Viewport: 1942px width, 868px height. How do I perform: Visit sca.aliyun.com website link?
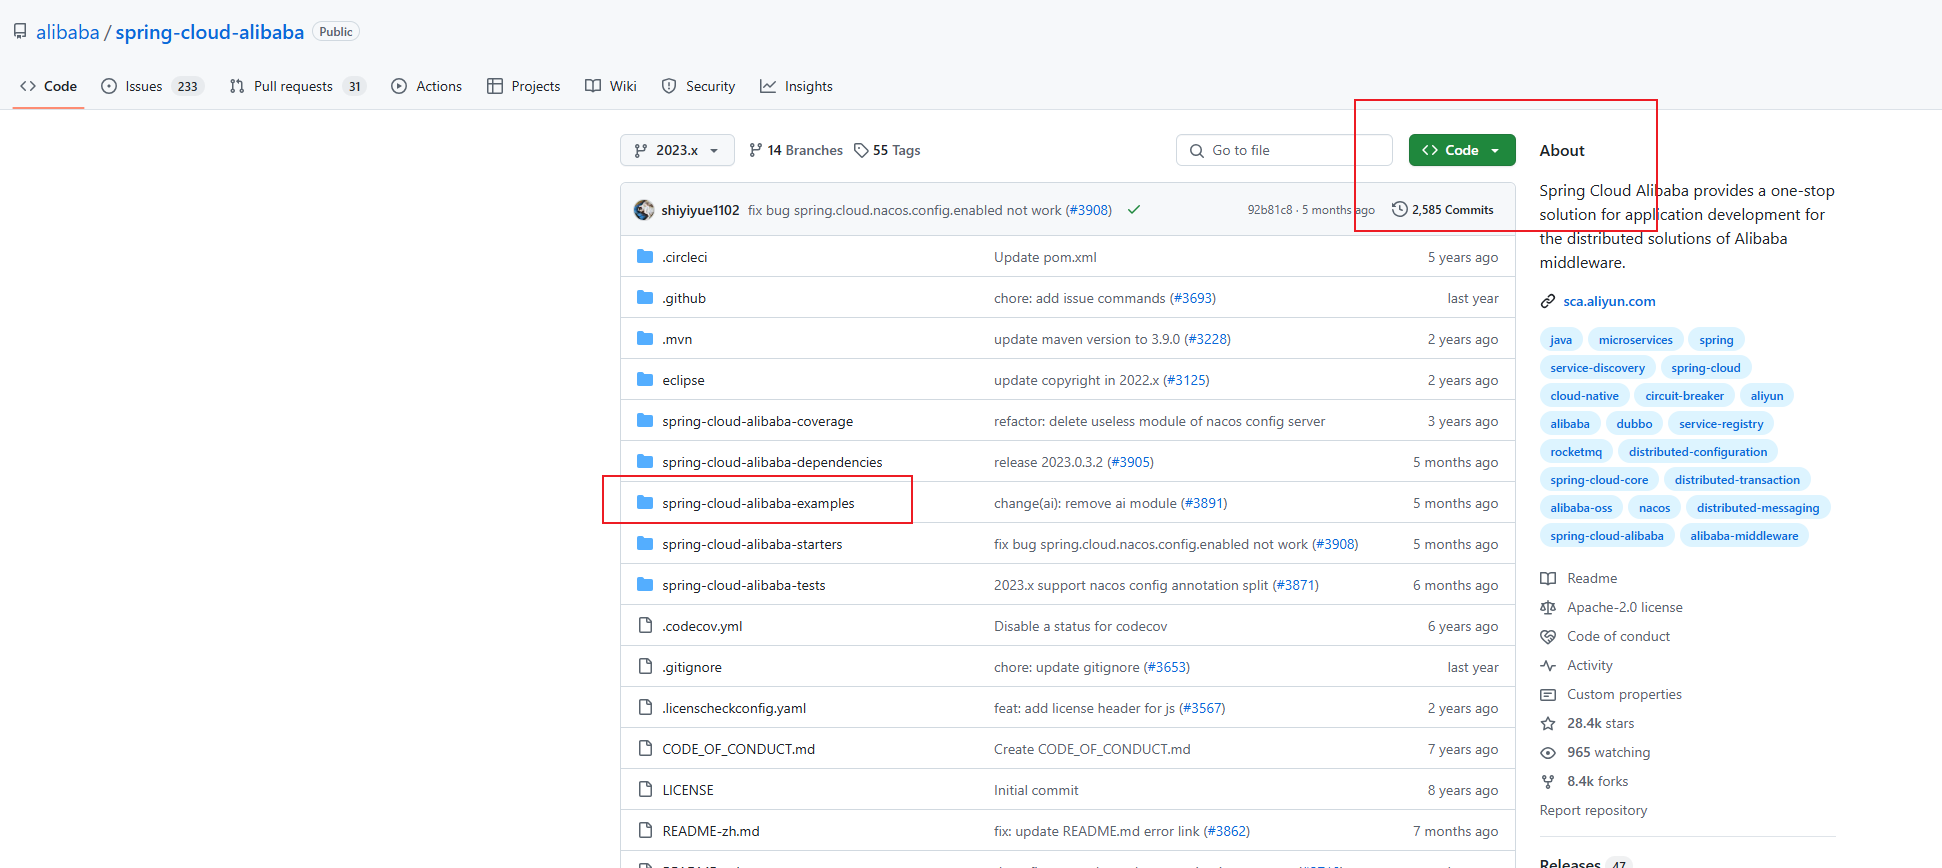coord(1609,301)
